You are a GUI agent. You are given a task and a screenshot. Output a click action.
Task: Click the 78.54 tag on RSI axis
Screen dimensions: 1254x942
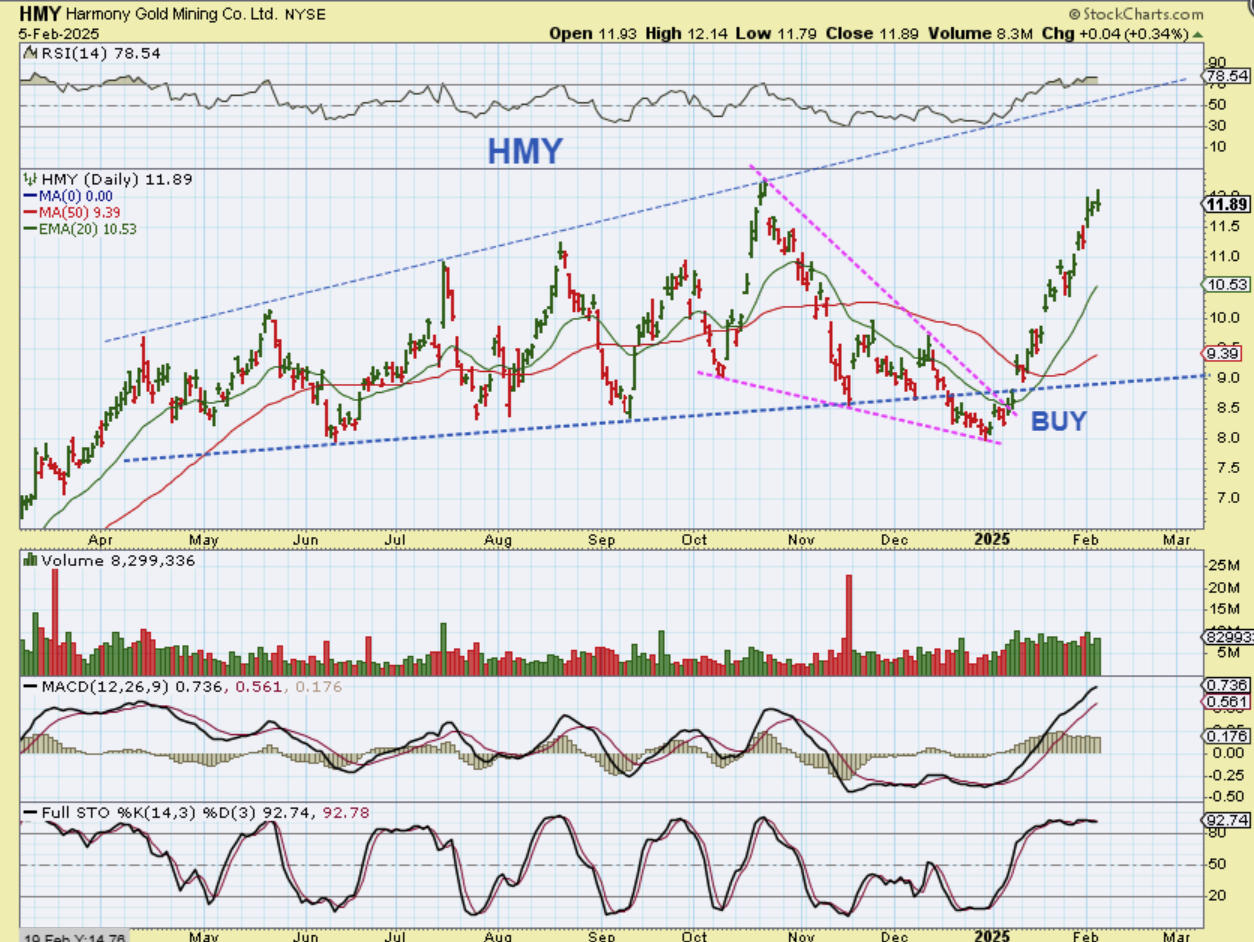coord(1224,75)
